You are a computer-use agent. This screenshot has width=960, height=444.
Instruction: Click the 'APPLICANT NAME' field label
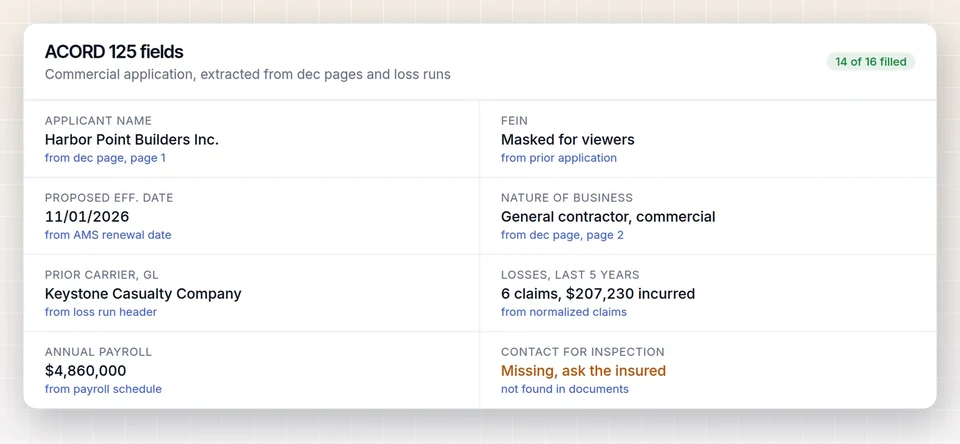click(x=98, y=121)
